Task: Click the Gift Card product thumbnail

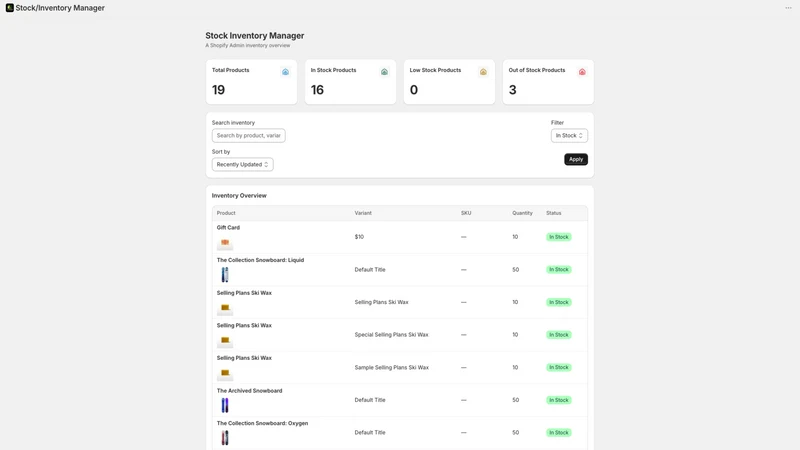Action: [225, 242]
